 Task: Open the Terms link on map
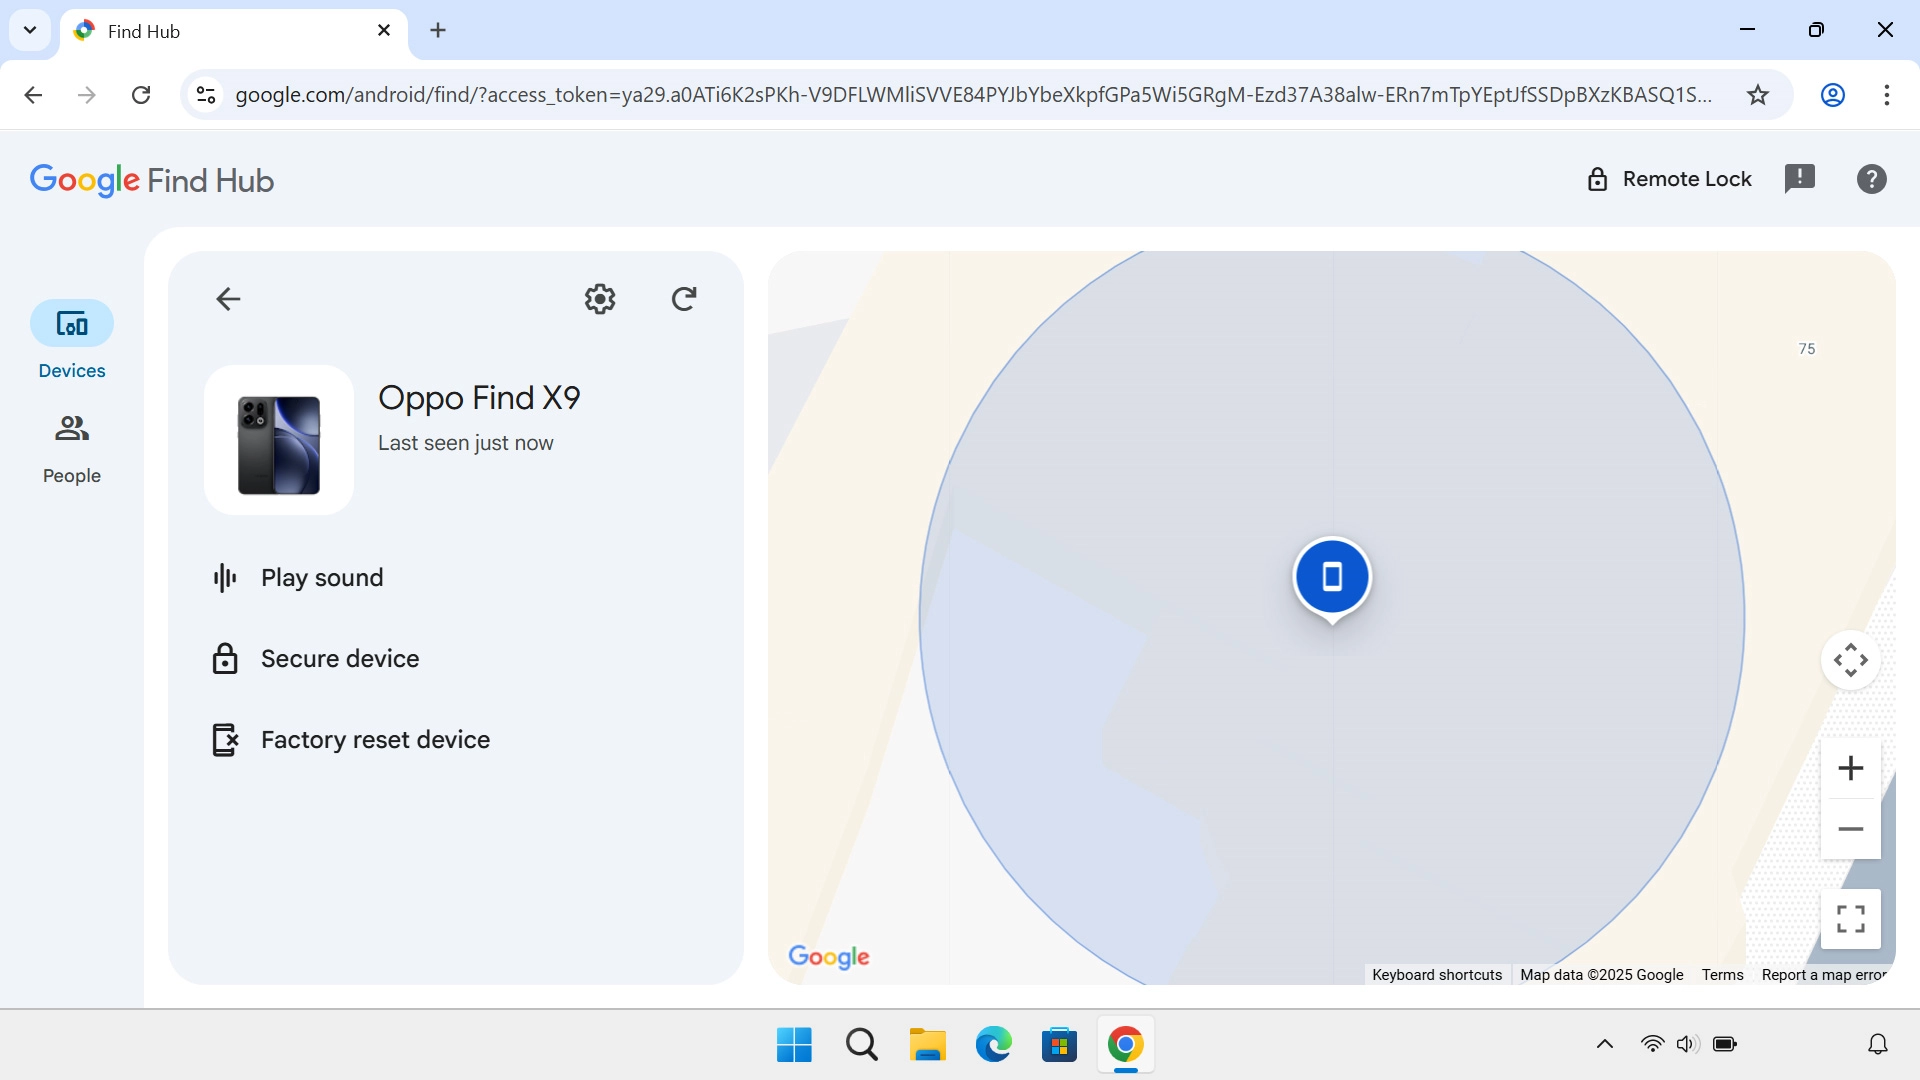pos(1722,975)
